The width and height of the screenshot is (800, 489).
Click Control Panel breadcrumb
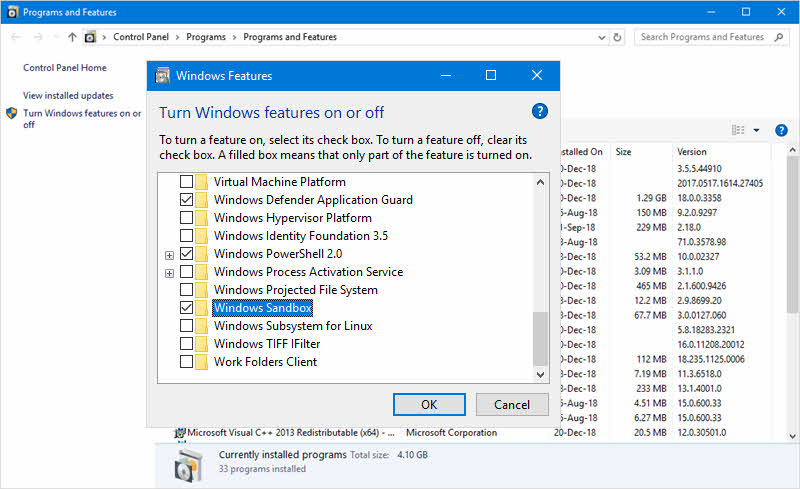click(141, 37)
